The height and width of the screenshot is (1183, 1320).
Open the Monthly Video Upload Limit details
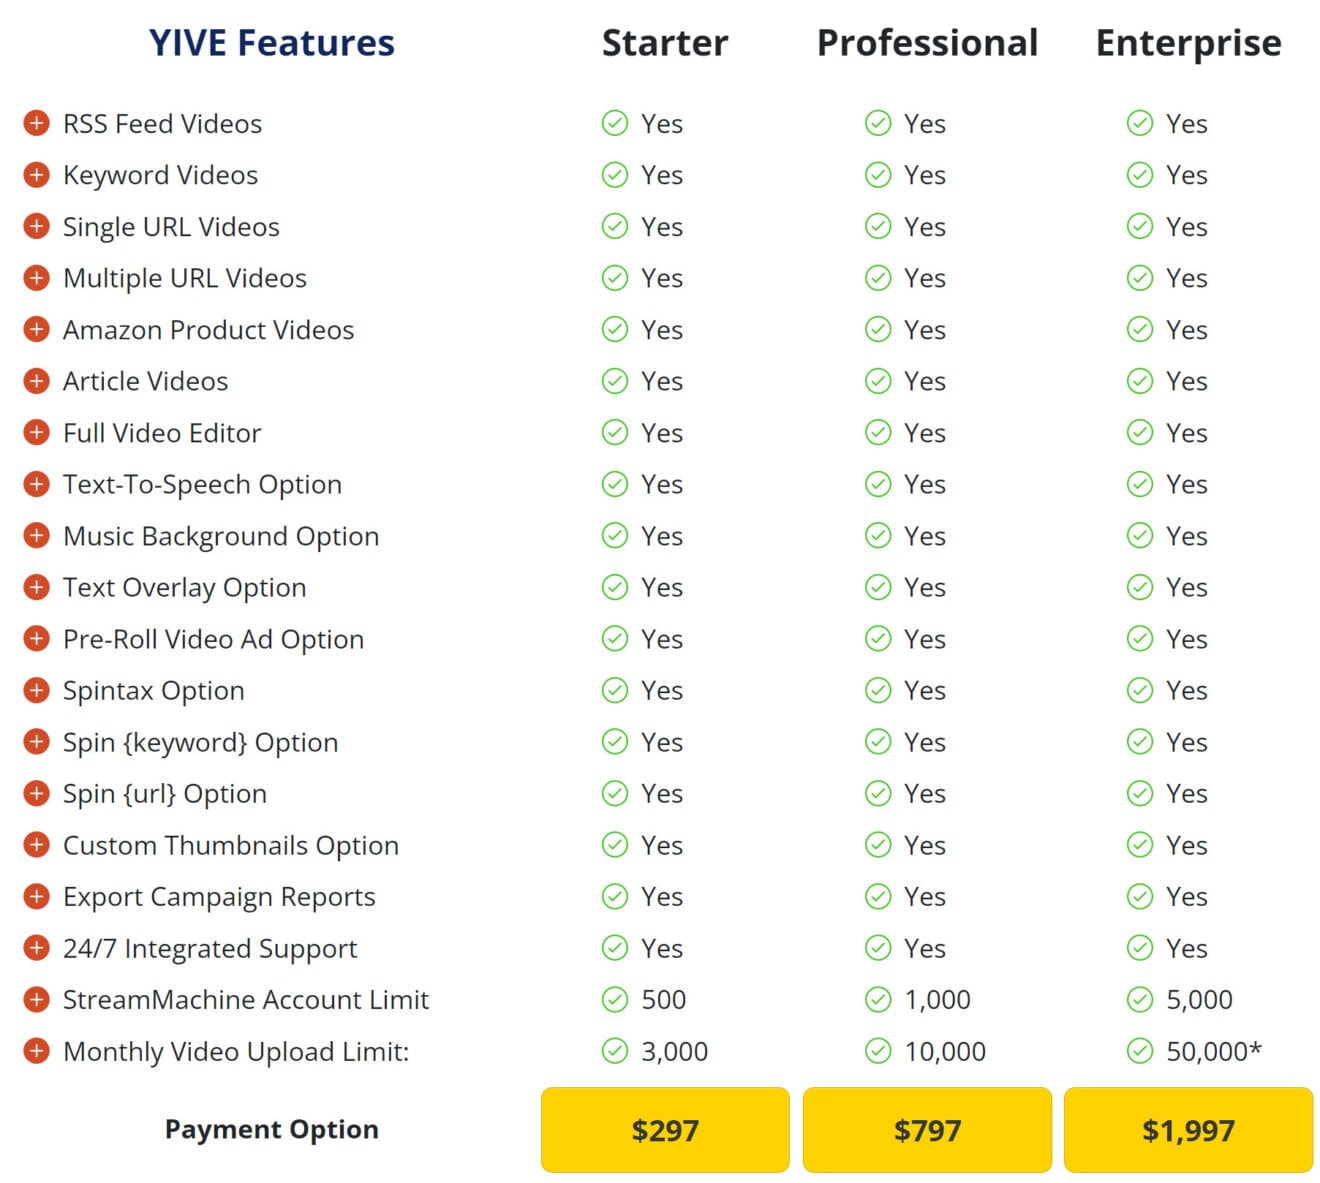coord(37,1051)
